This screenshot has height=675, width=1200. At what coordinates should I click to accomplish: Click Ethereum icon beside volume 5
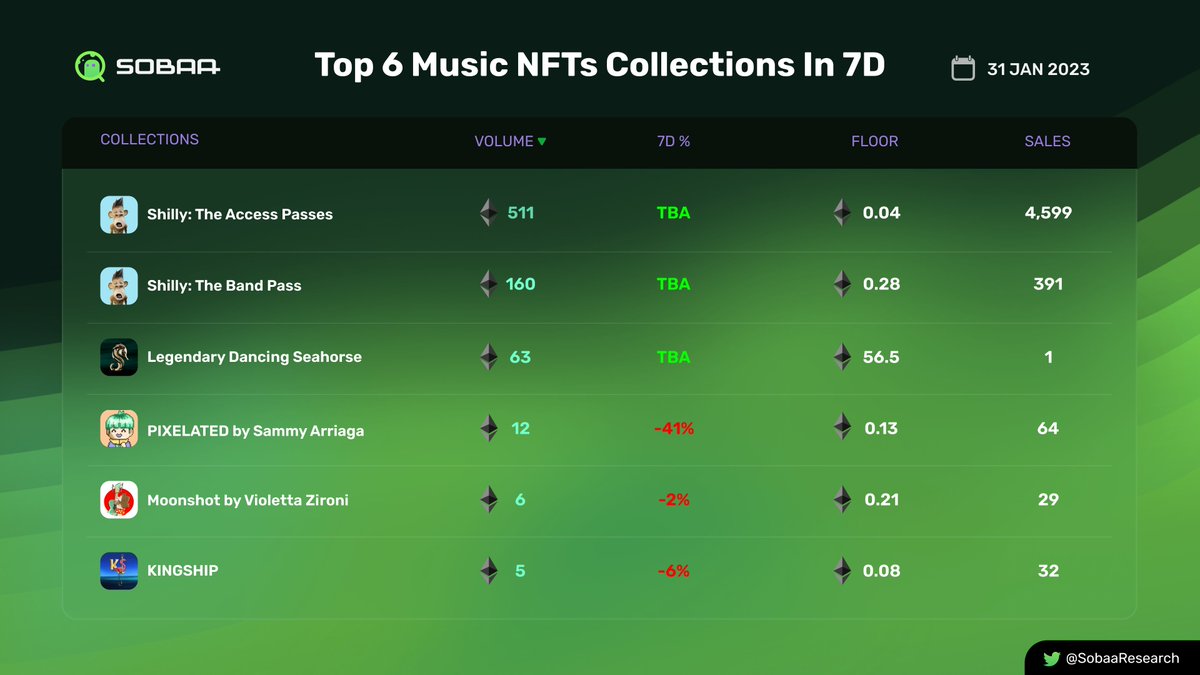pyautogui.click(x=488, y=571)
